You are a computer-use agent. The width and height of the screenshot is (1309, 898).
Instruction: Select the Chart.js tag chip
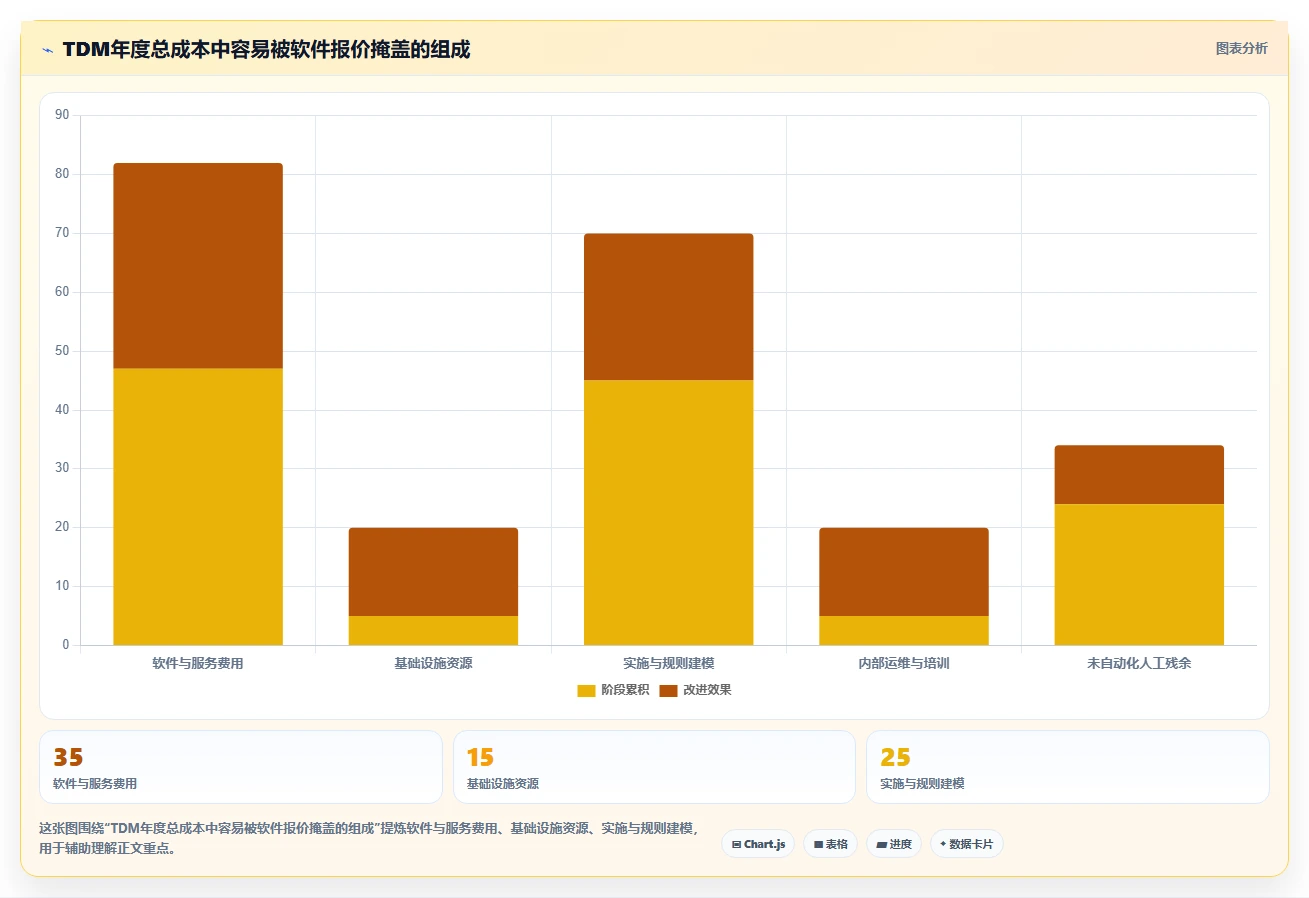point(758,844)
